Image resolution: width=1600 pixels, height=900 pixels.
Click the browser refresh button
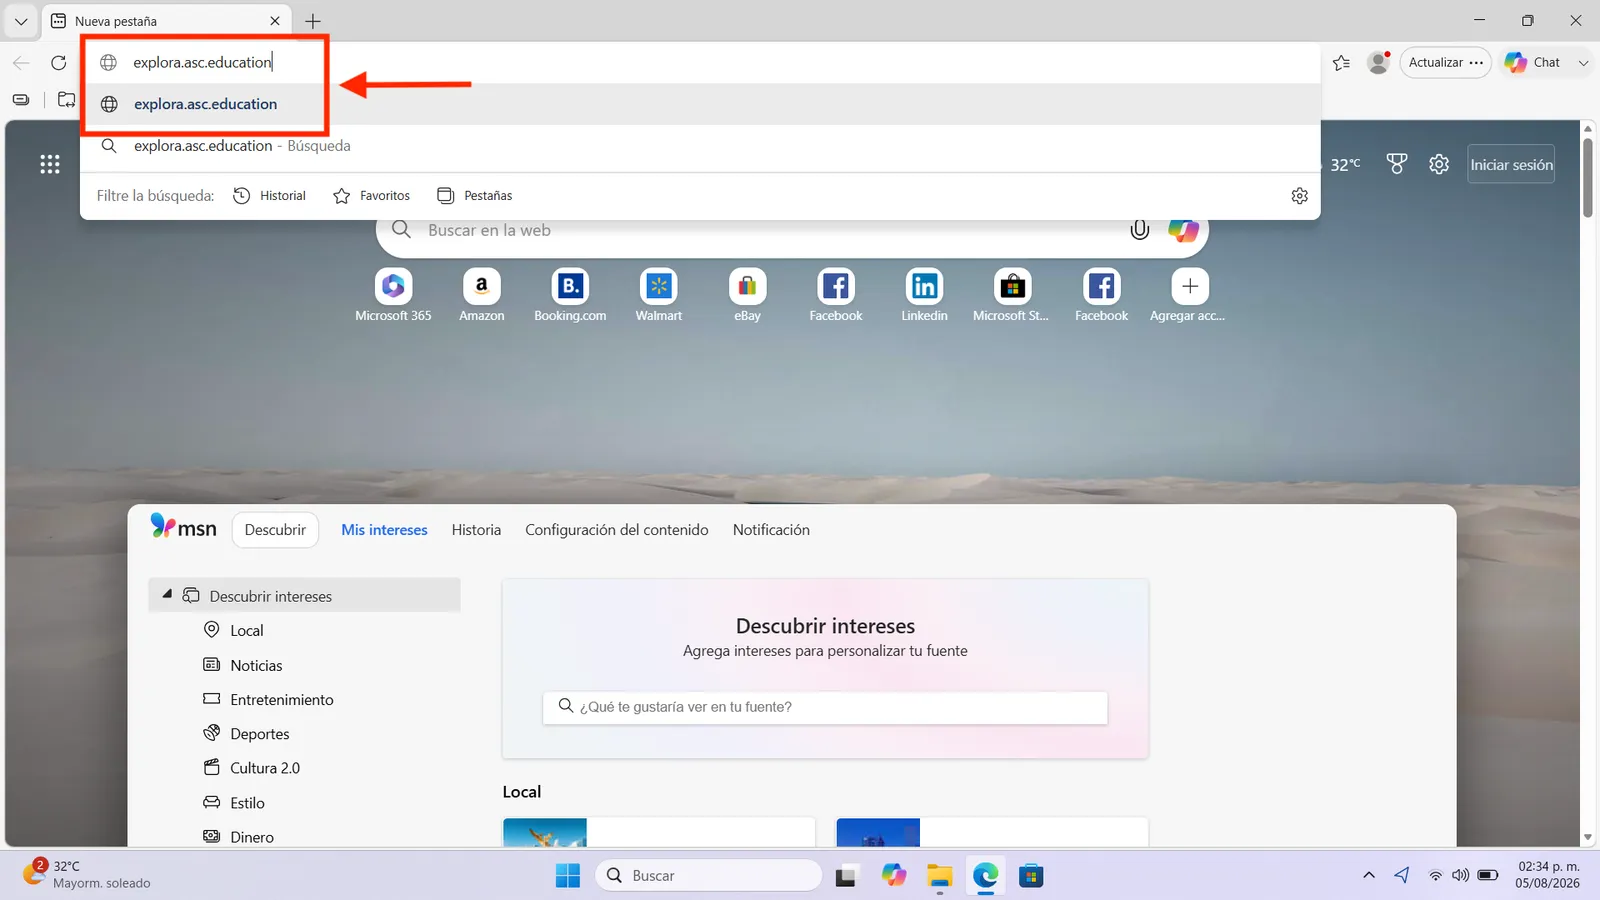coord(59,62)
